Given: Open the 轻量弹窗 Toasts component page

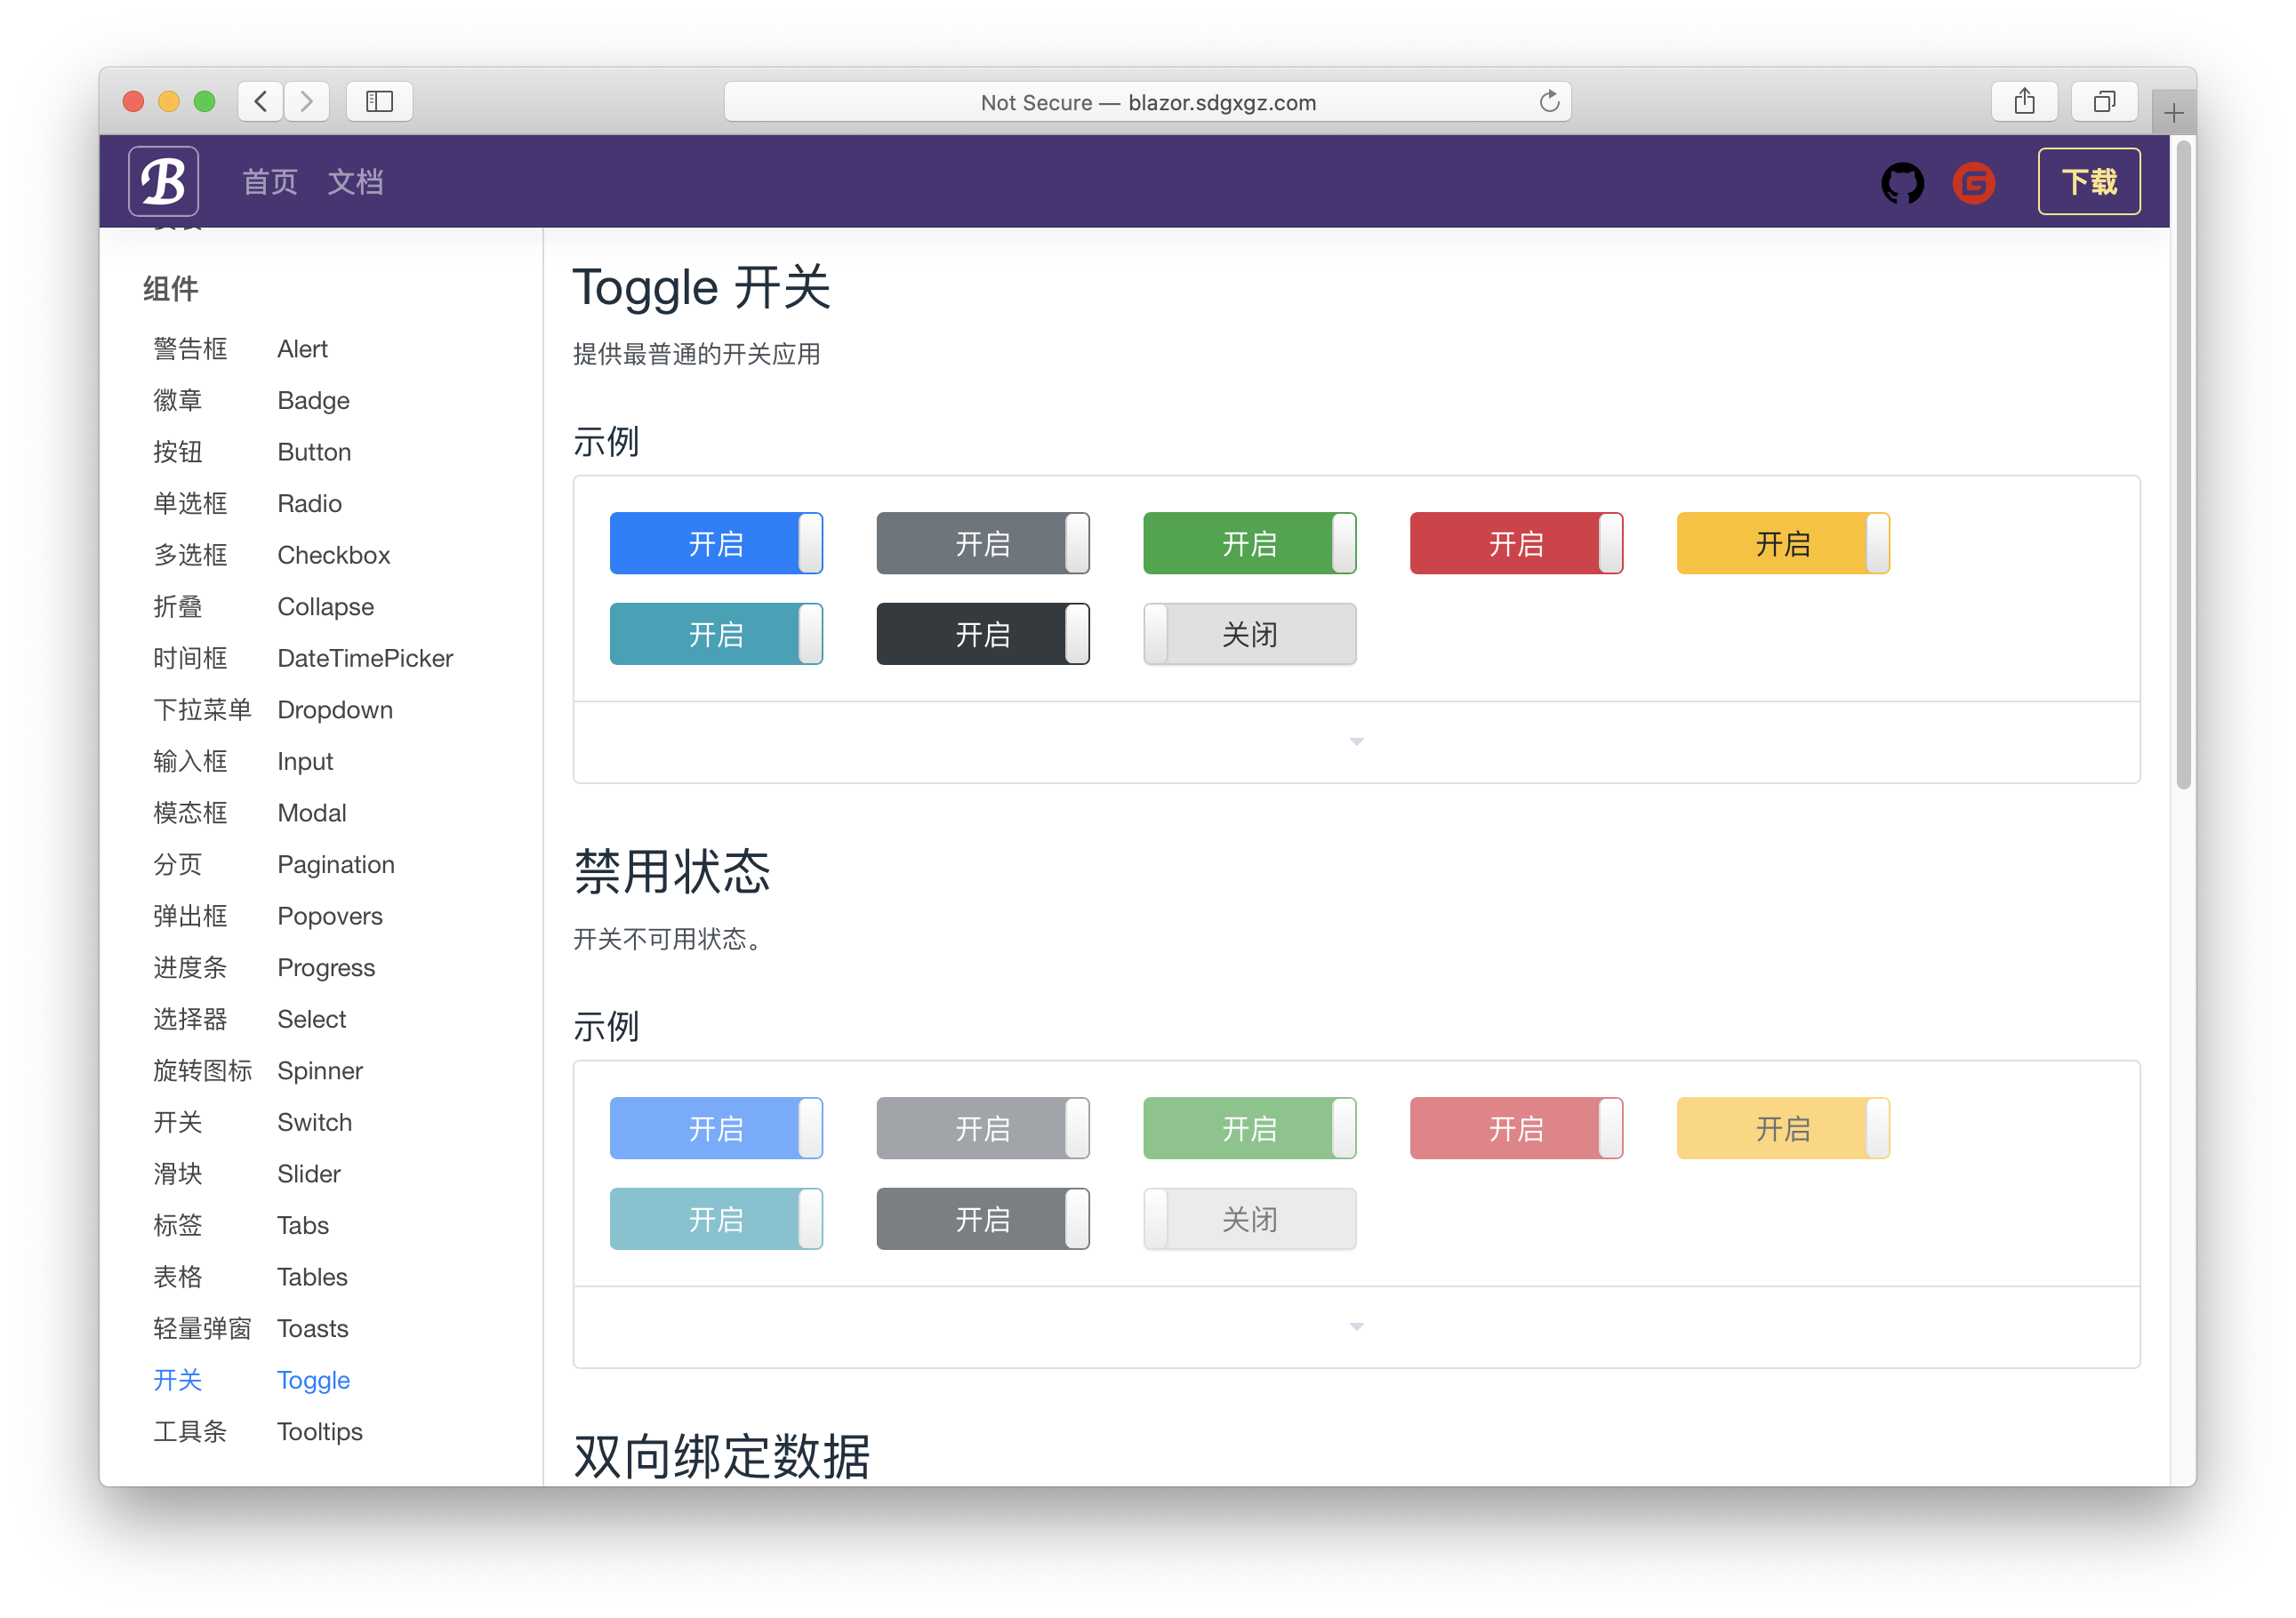Looking at the screenshot, I should [x=312, y=1328].
